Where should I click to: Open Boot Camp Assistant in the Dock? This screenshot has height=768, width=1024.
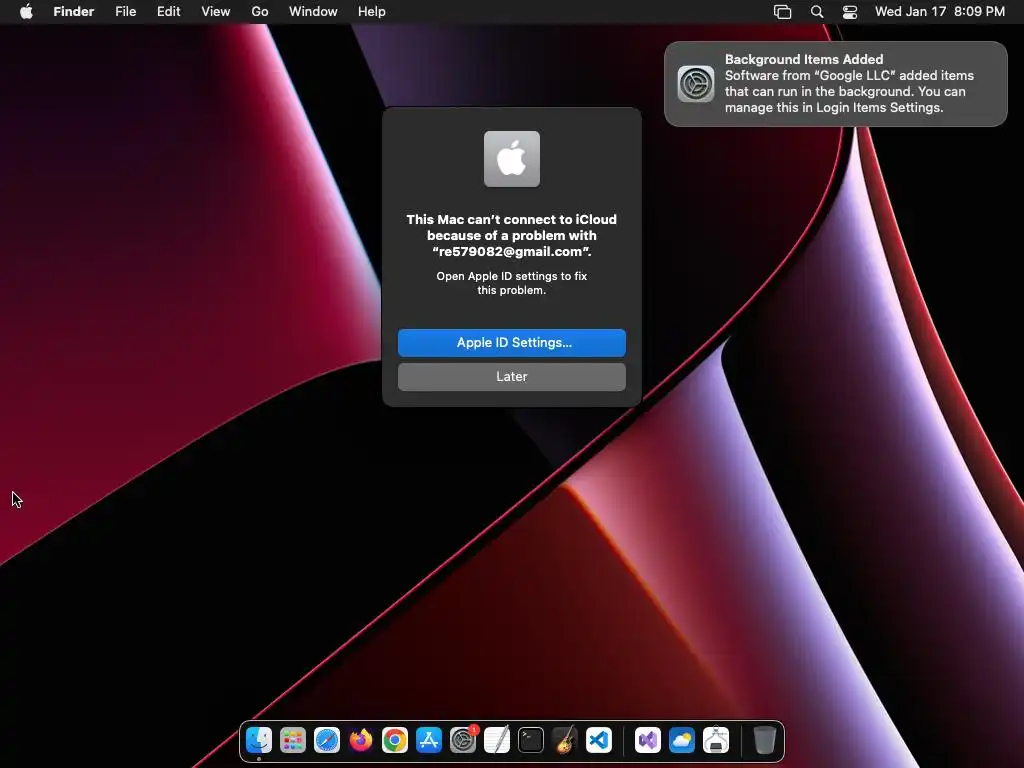point(716,741)
